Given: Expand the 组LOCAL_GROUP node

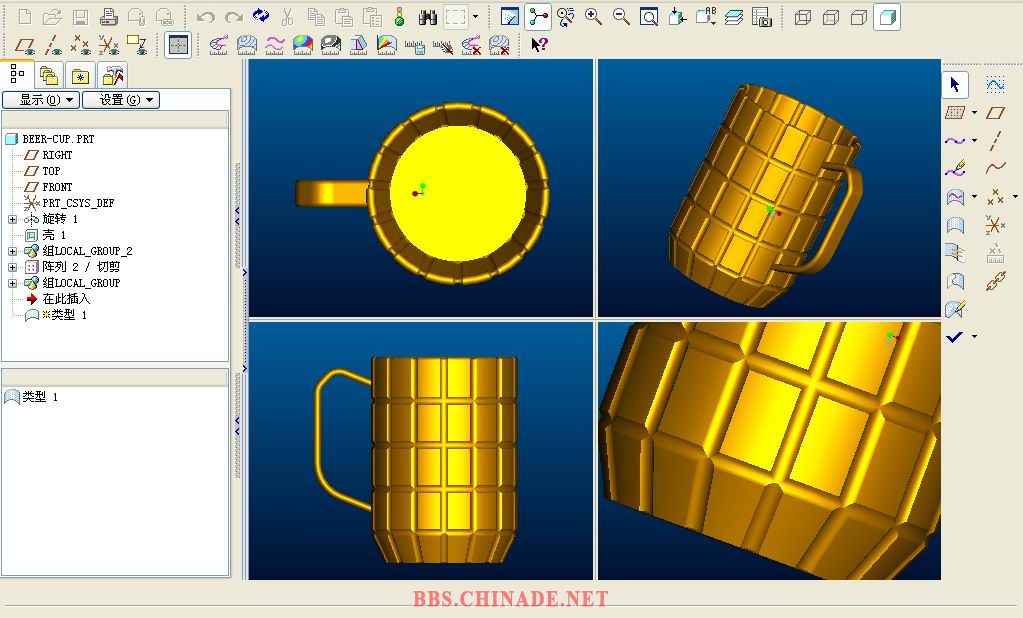Looking at the screenshot, I should 12,283.
